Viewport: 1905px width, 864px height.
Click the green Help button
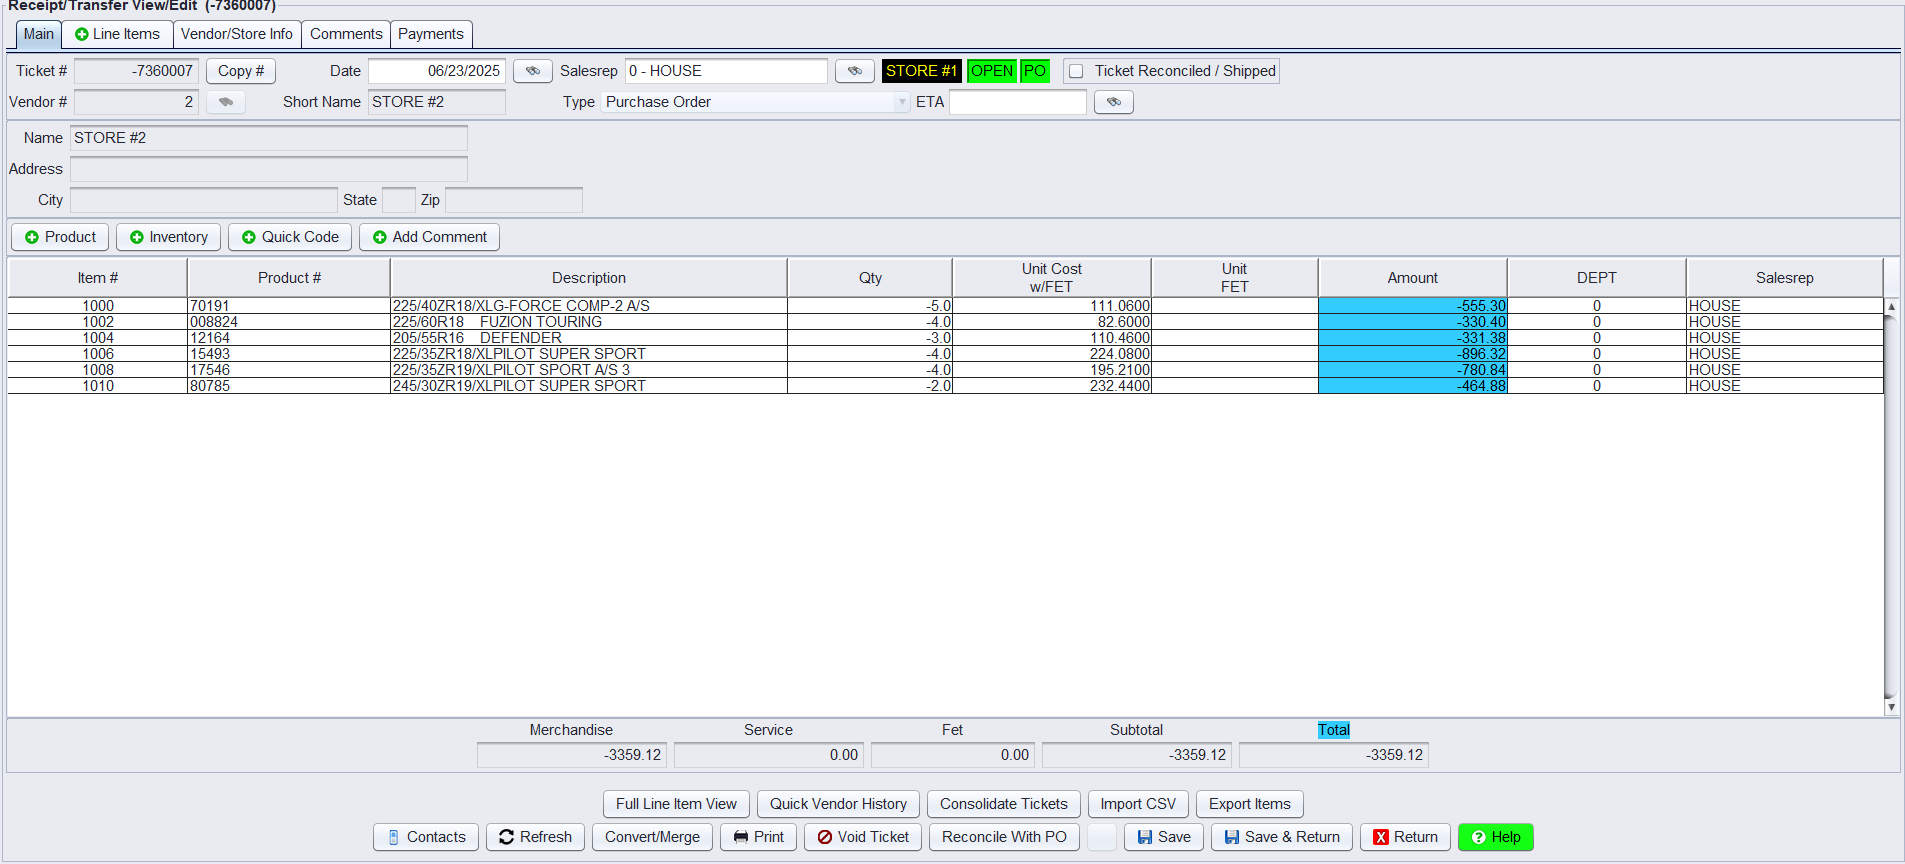click(1495, 837)
